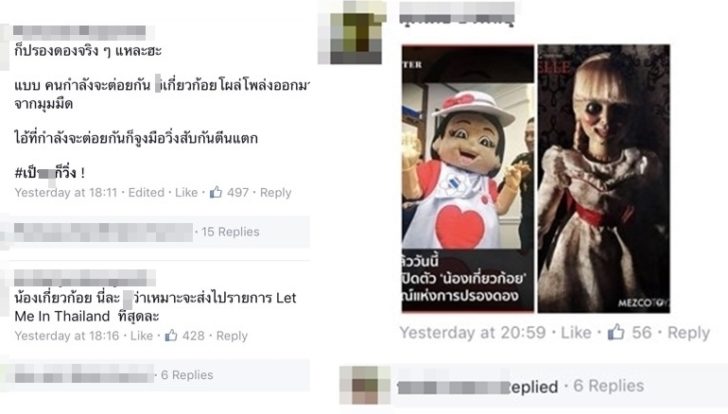Open the mascot photo with heart apron

468,178
